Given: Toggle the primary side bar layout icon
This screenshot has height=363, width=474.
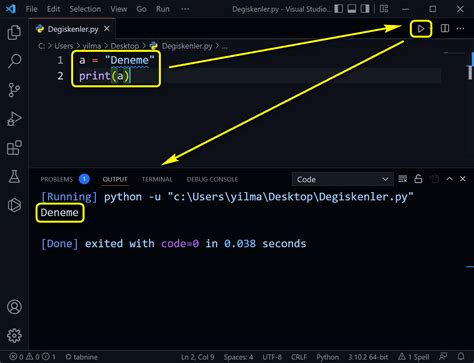Looking at the screenshot, I should click(339, 9).
